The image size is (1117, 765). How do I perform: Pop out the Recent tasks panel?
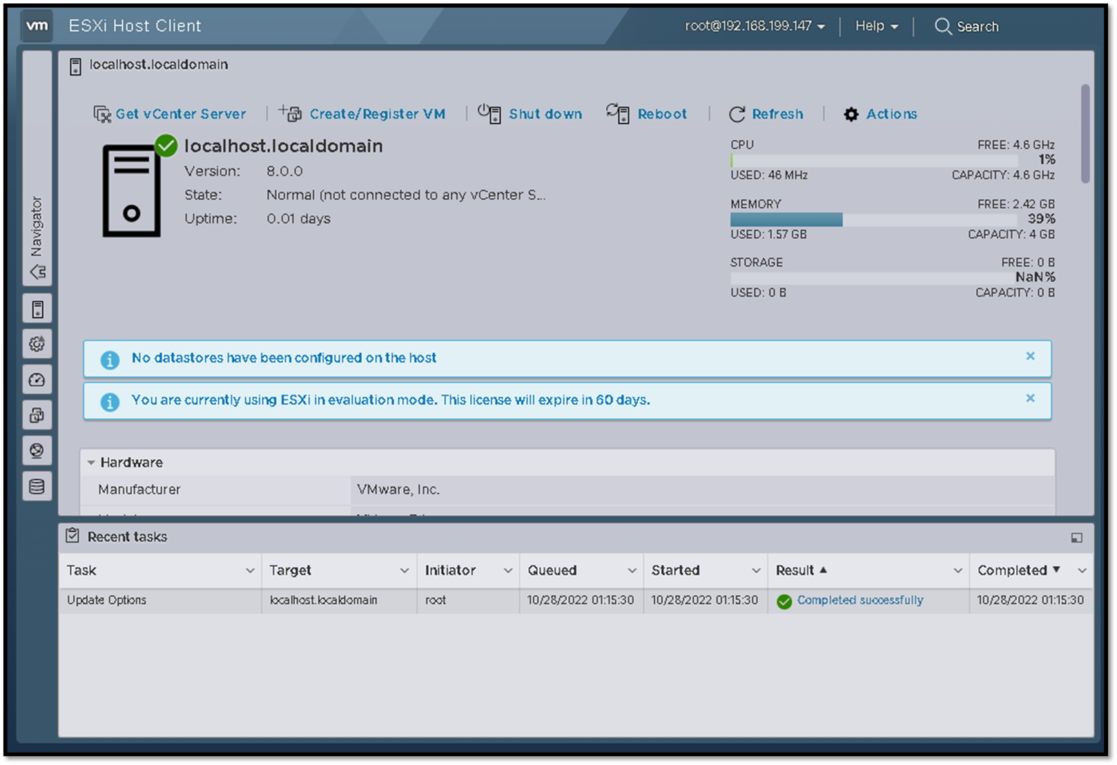1077,537
